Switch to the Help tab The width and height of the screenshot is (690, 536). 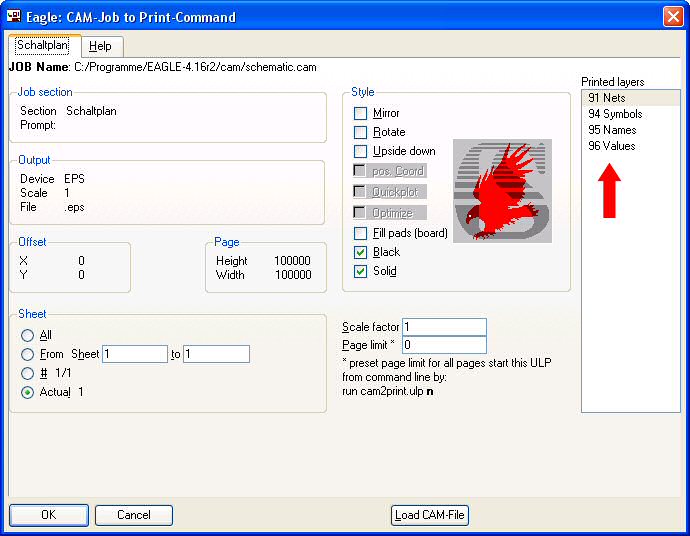100,46
